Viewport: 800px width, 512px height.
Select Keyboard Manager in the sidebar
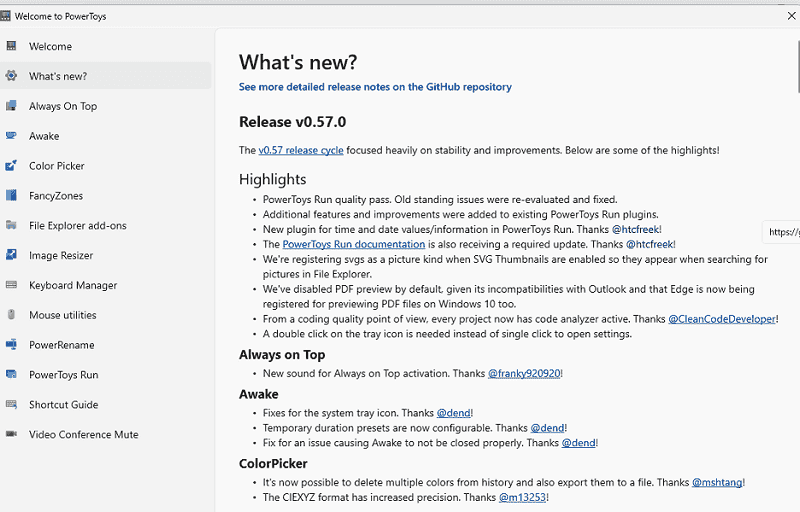click(106, 285)
